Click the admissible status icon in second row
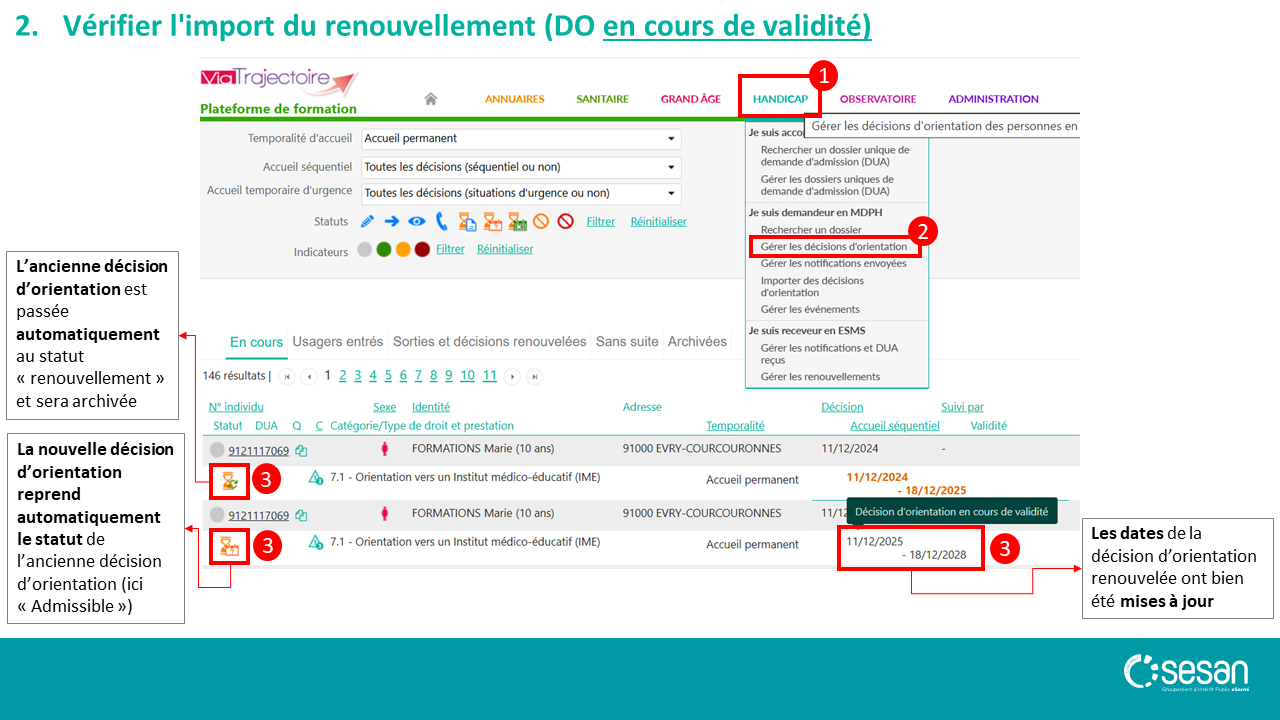Screen dimensions: 1280x720 click(230, 545)
